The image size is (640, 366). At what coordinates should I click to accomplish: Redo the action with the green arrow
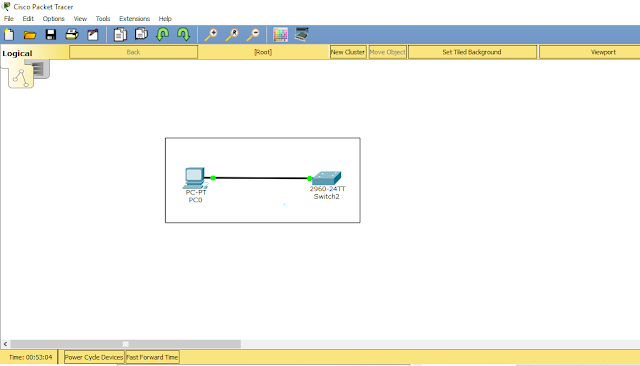click(x=183, y=34)
